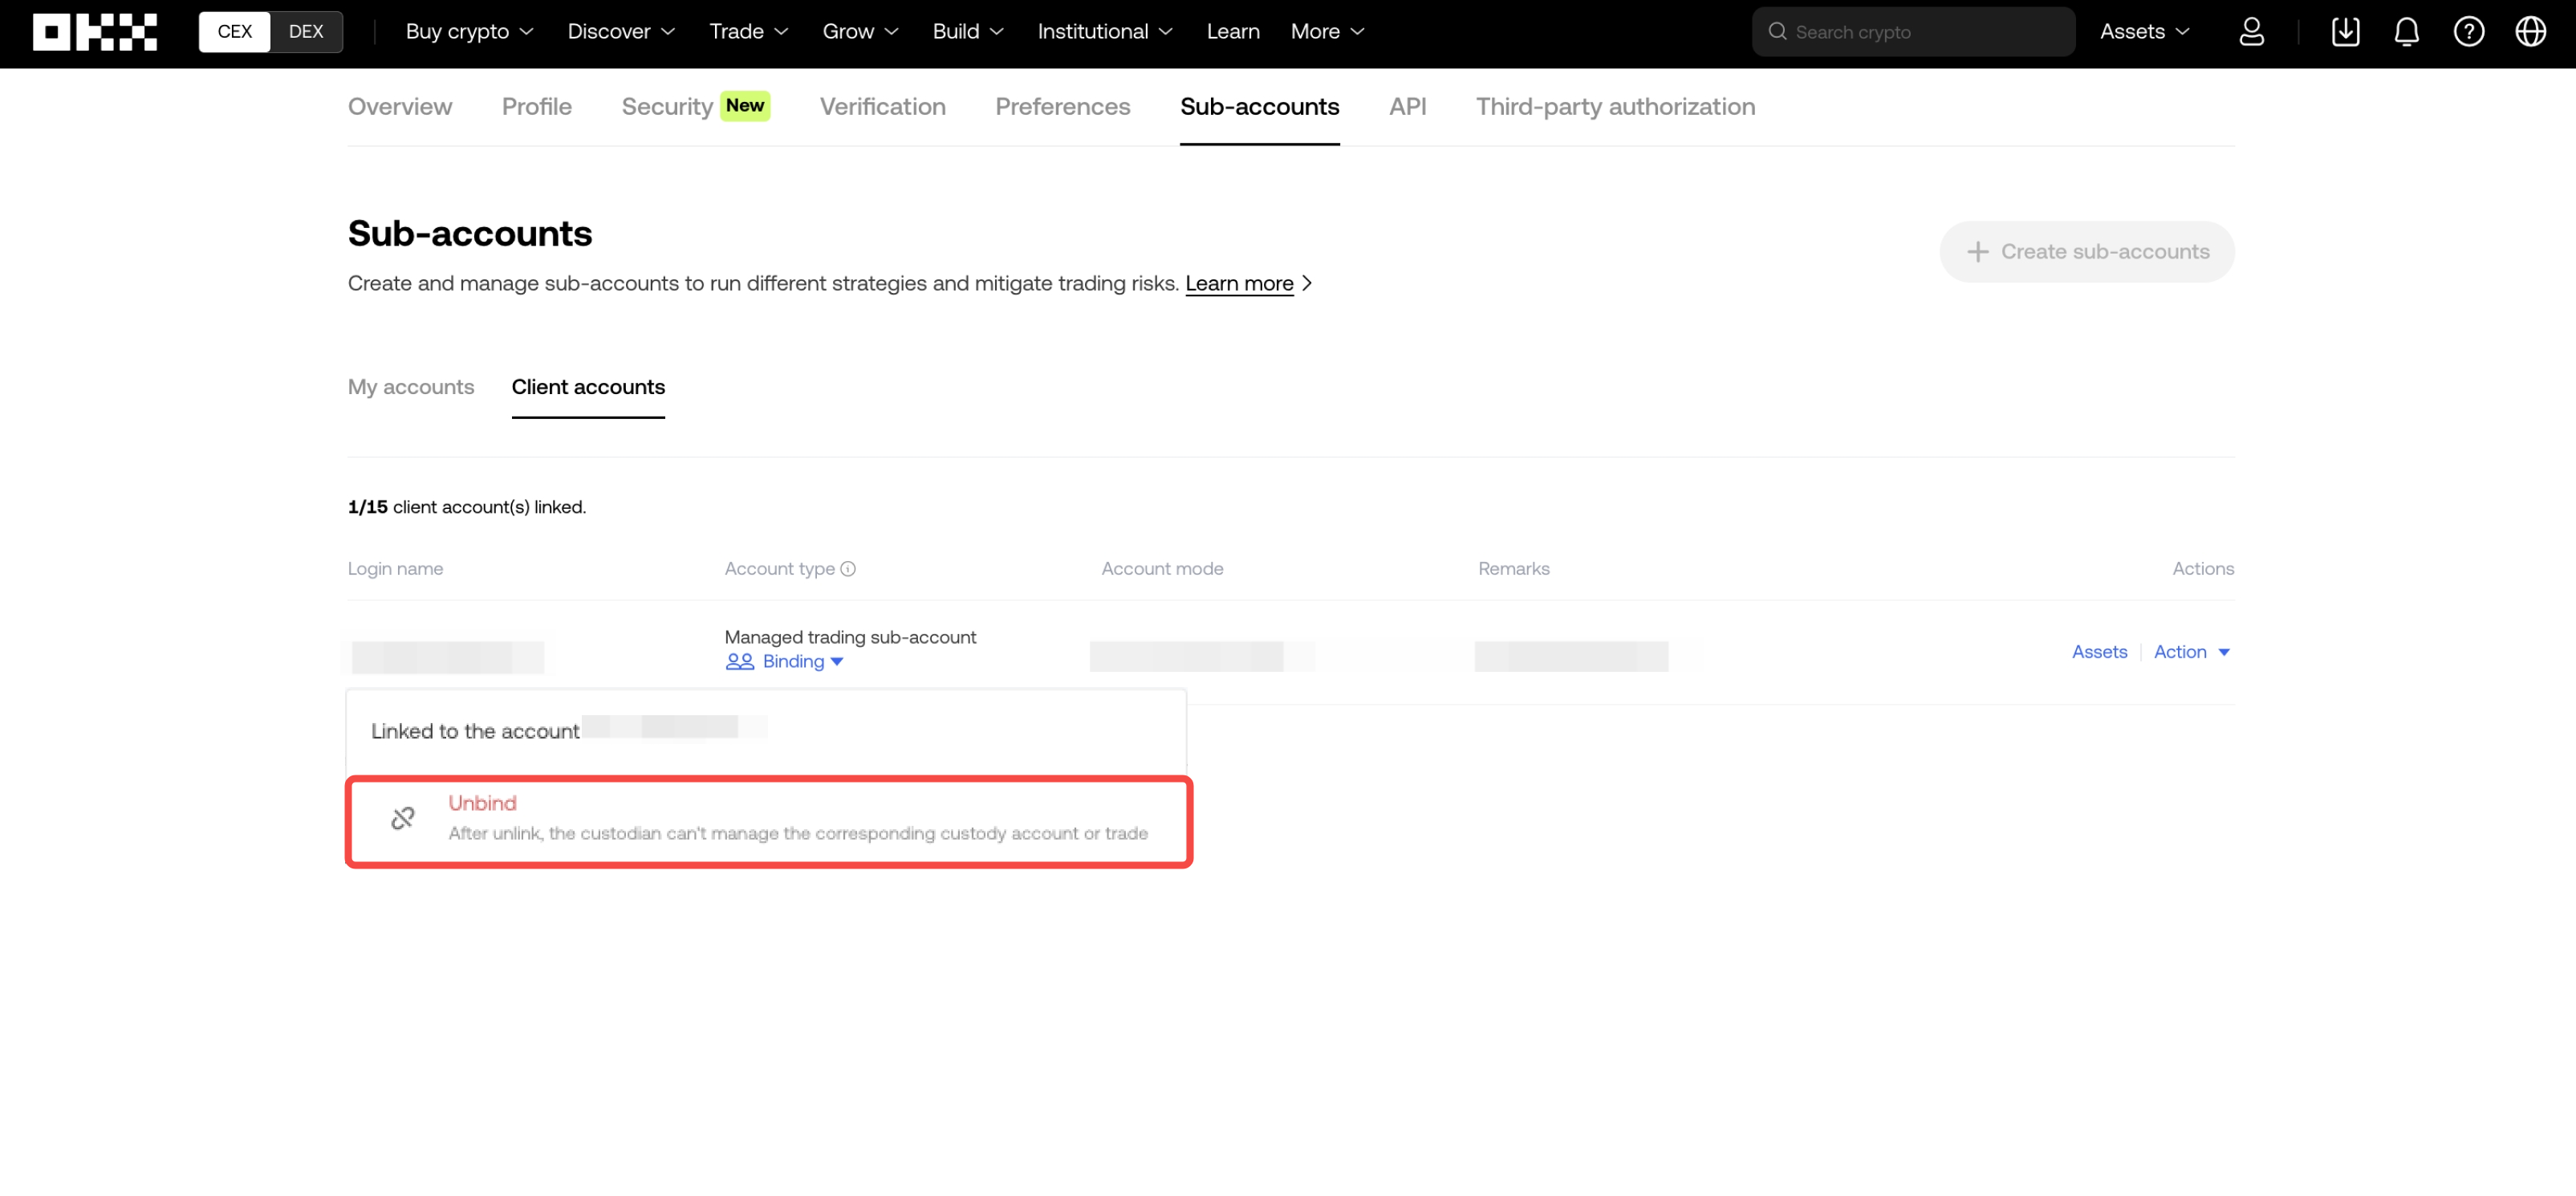
Task: Open the Action dropdown
Action: (x=2191, y=652)
